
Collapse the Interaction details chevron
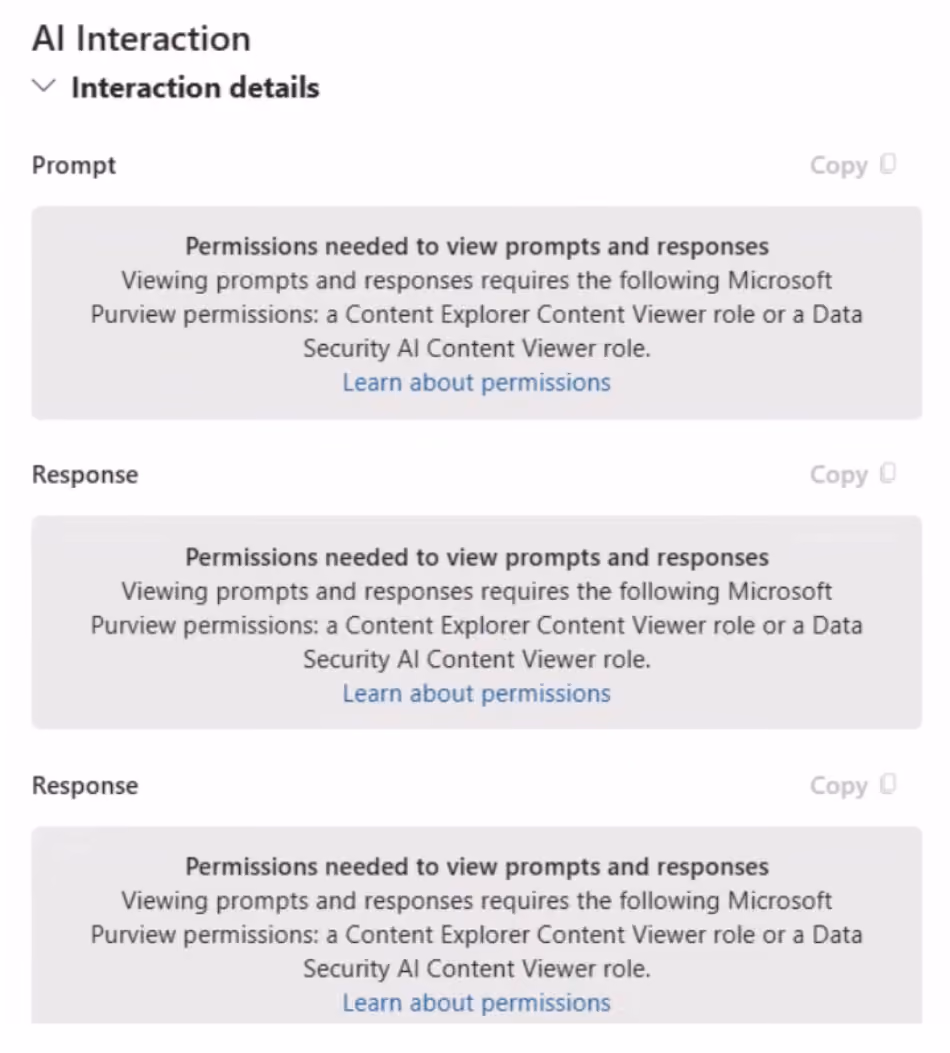click(44, 86)
